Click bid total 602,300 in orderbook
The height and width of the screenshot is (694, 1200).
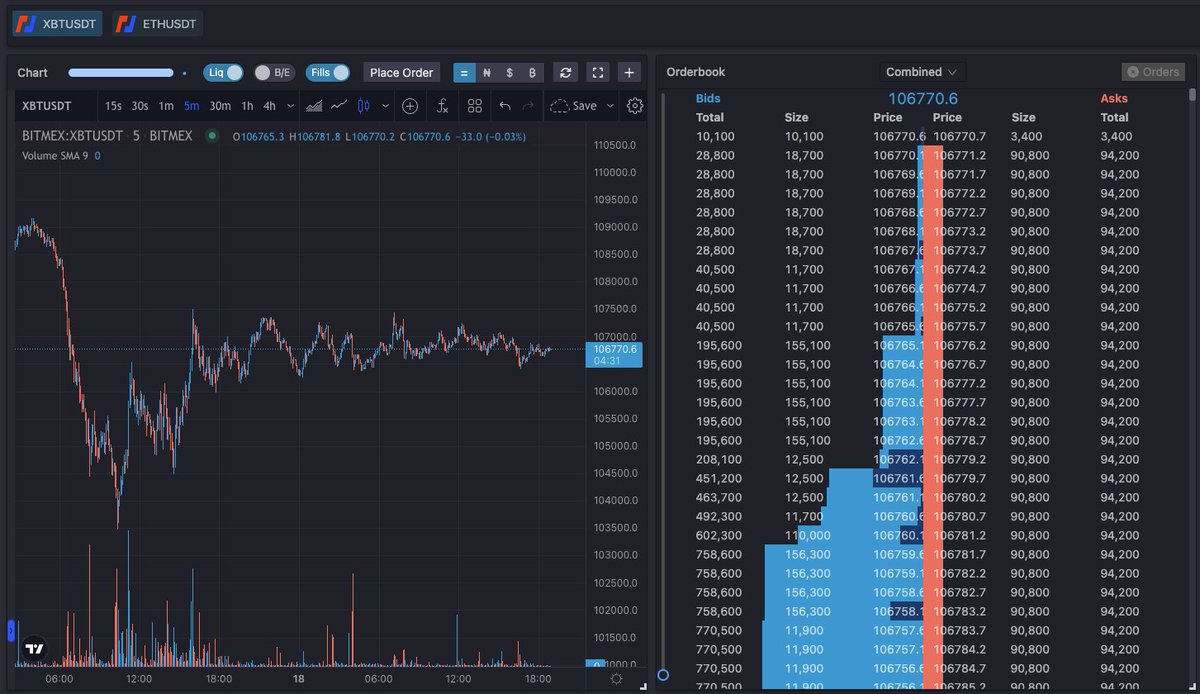pyautogui.click(x=719, y=535)
